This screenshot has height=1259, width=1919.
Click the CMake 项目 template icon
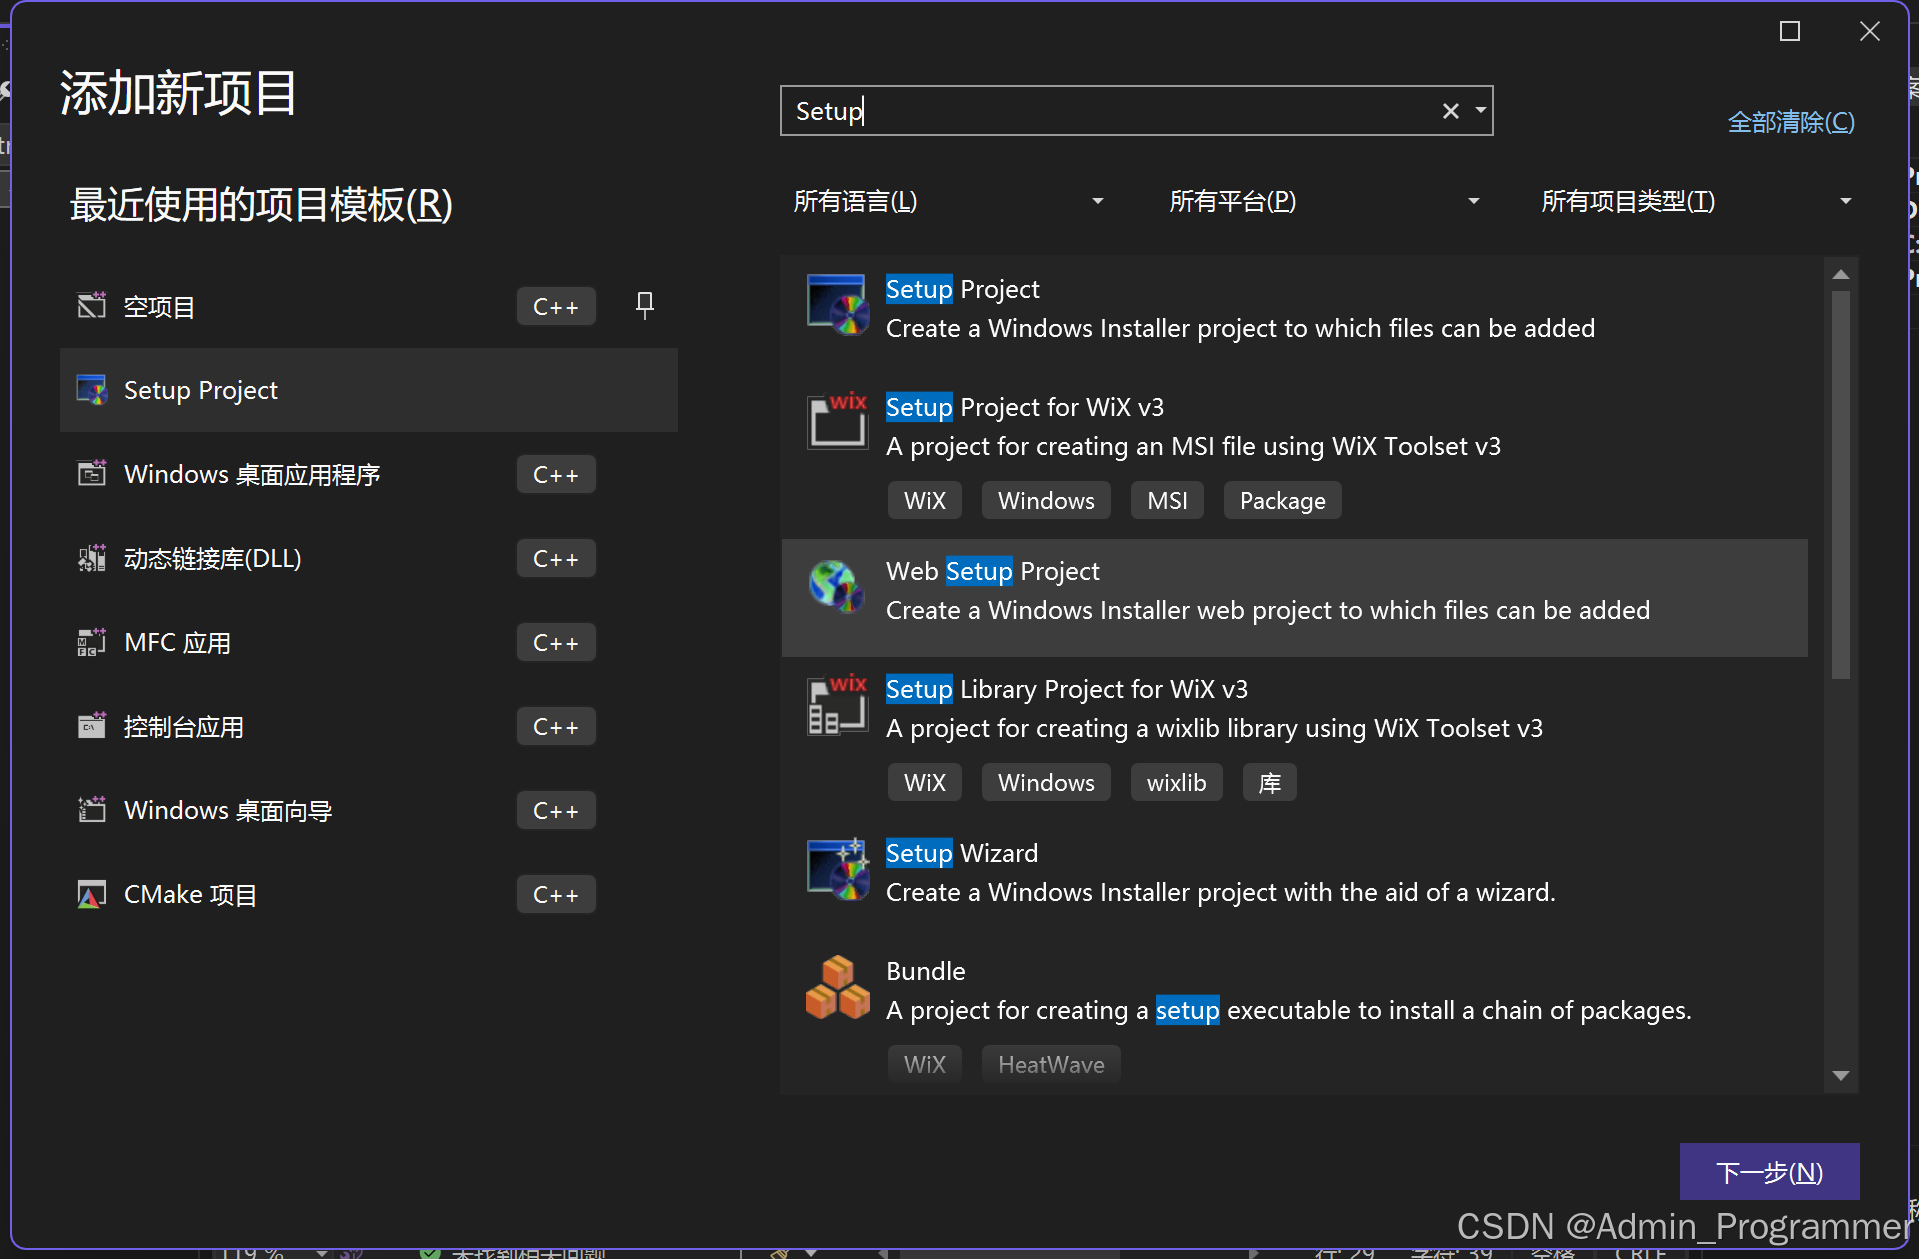[x=92, y=894]
